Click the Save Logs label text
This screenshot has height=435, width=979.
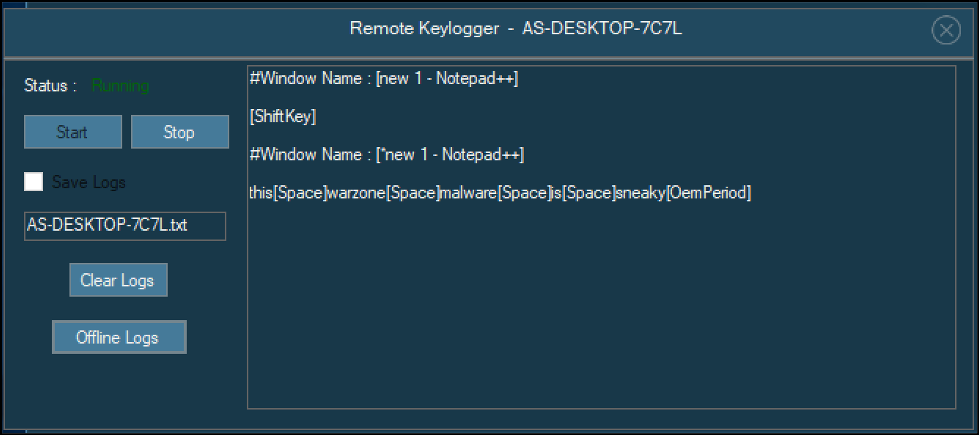89,183
